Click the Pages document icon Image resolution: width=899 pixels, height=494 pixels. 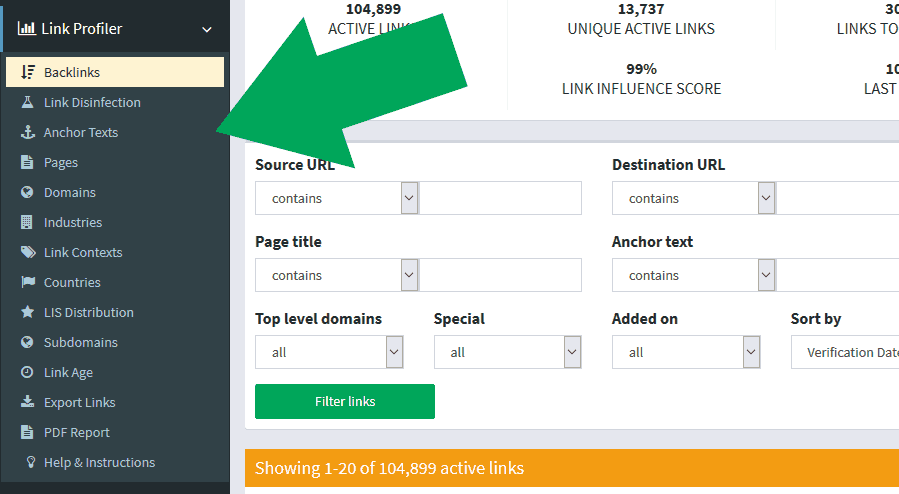27,162
